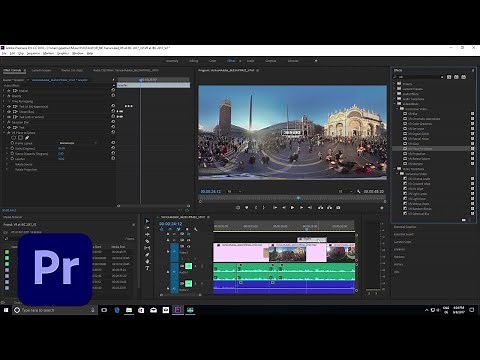Screen dimensions: 480x360
Task: Select the Selection tool in tools panel
Action: point(147,221)
